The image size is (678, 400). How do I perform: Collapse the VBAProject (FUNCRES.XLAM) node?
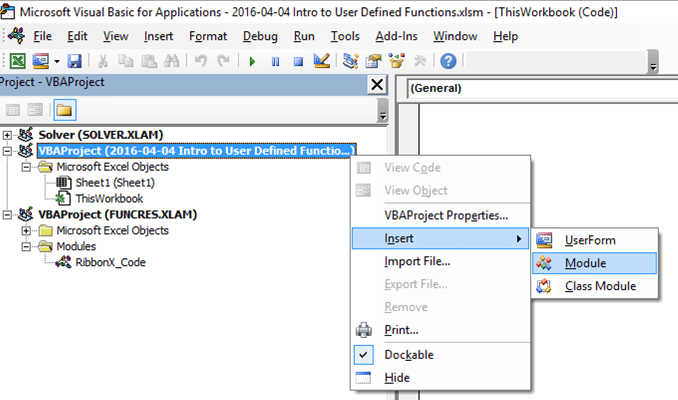tap(7, 215)
